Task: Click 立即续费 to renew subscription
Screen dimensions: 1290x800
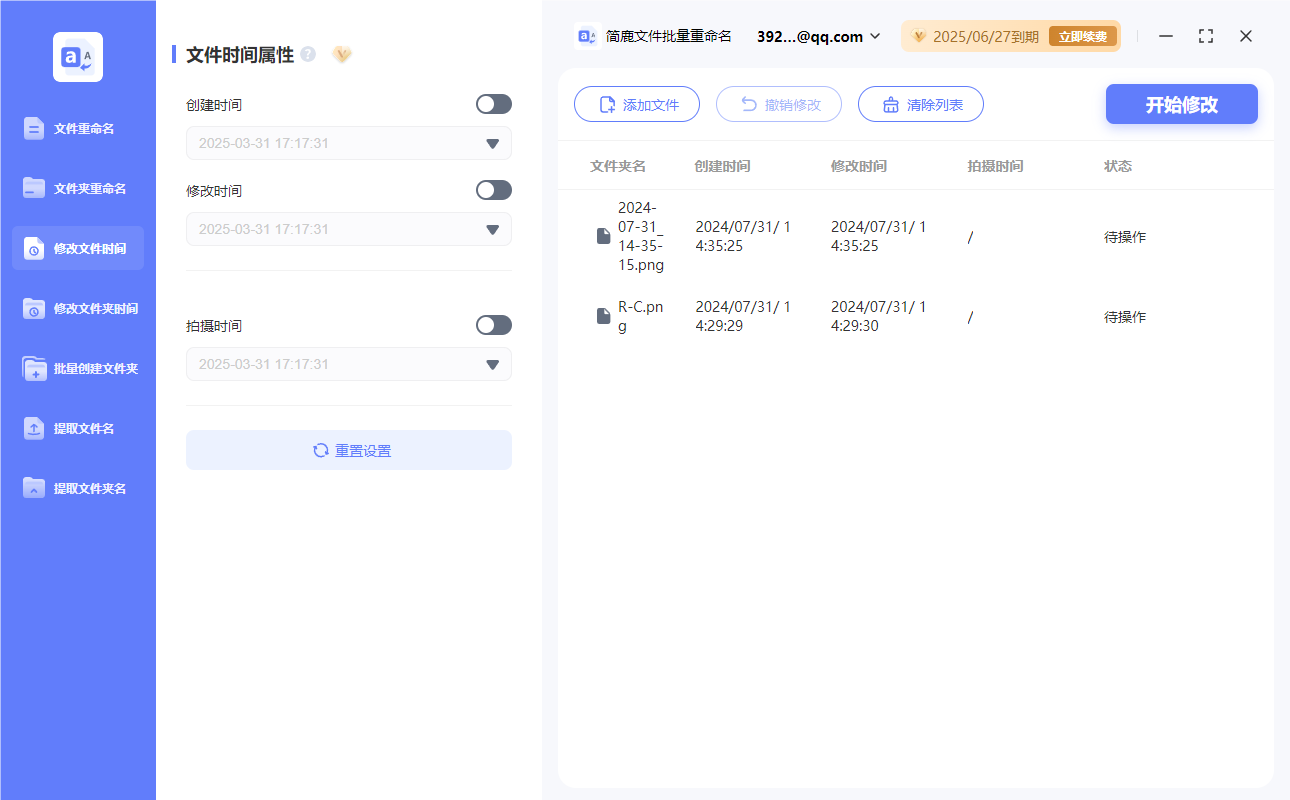Action: tap(1083, 36)
